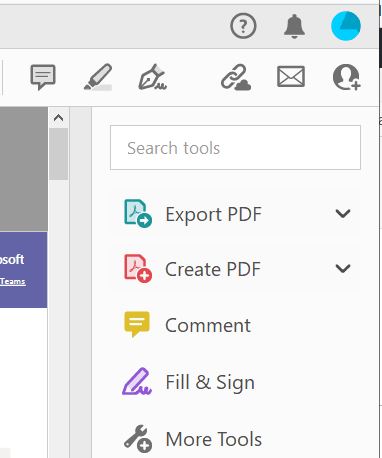Viewport: 382px width, 458px height.
Task: Open the blue account profile avatar
Action: [346, 26]
